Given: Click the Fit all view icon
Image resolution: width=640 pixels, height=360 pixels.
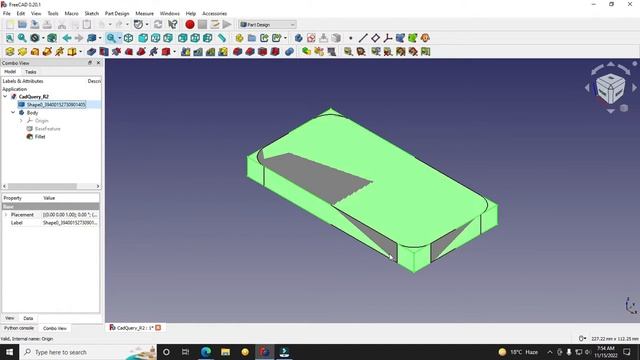Looking at the screenshot, I should coord(10,38).
